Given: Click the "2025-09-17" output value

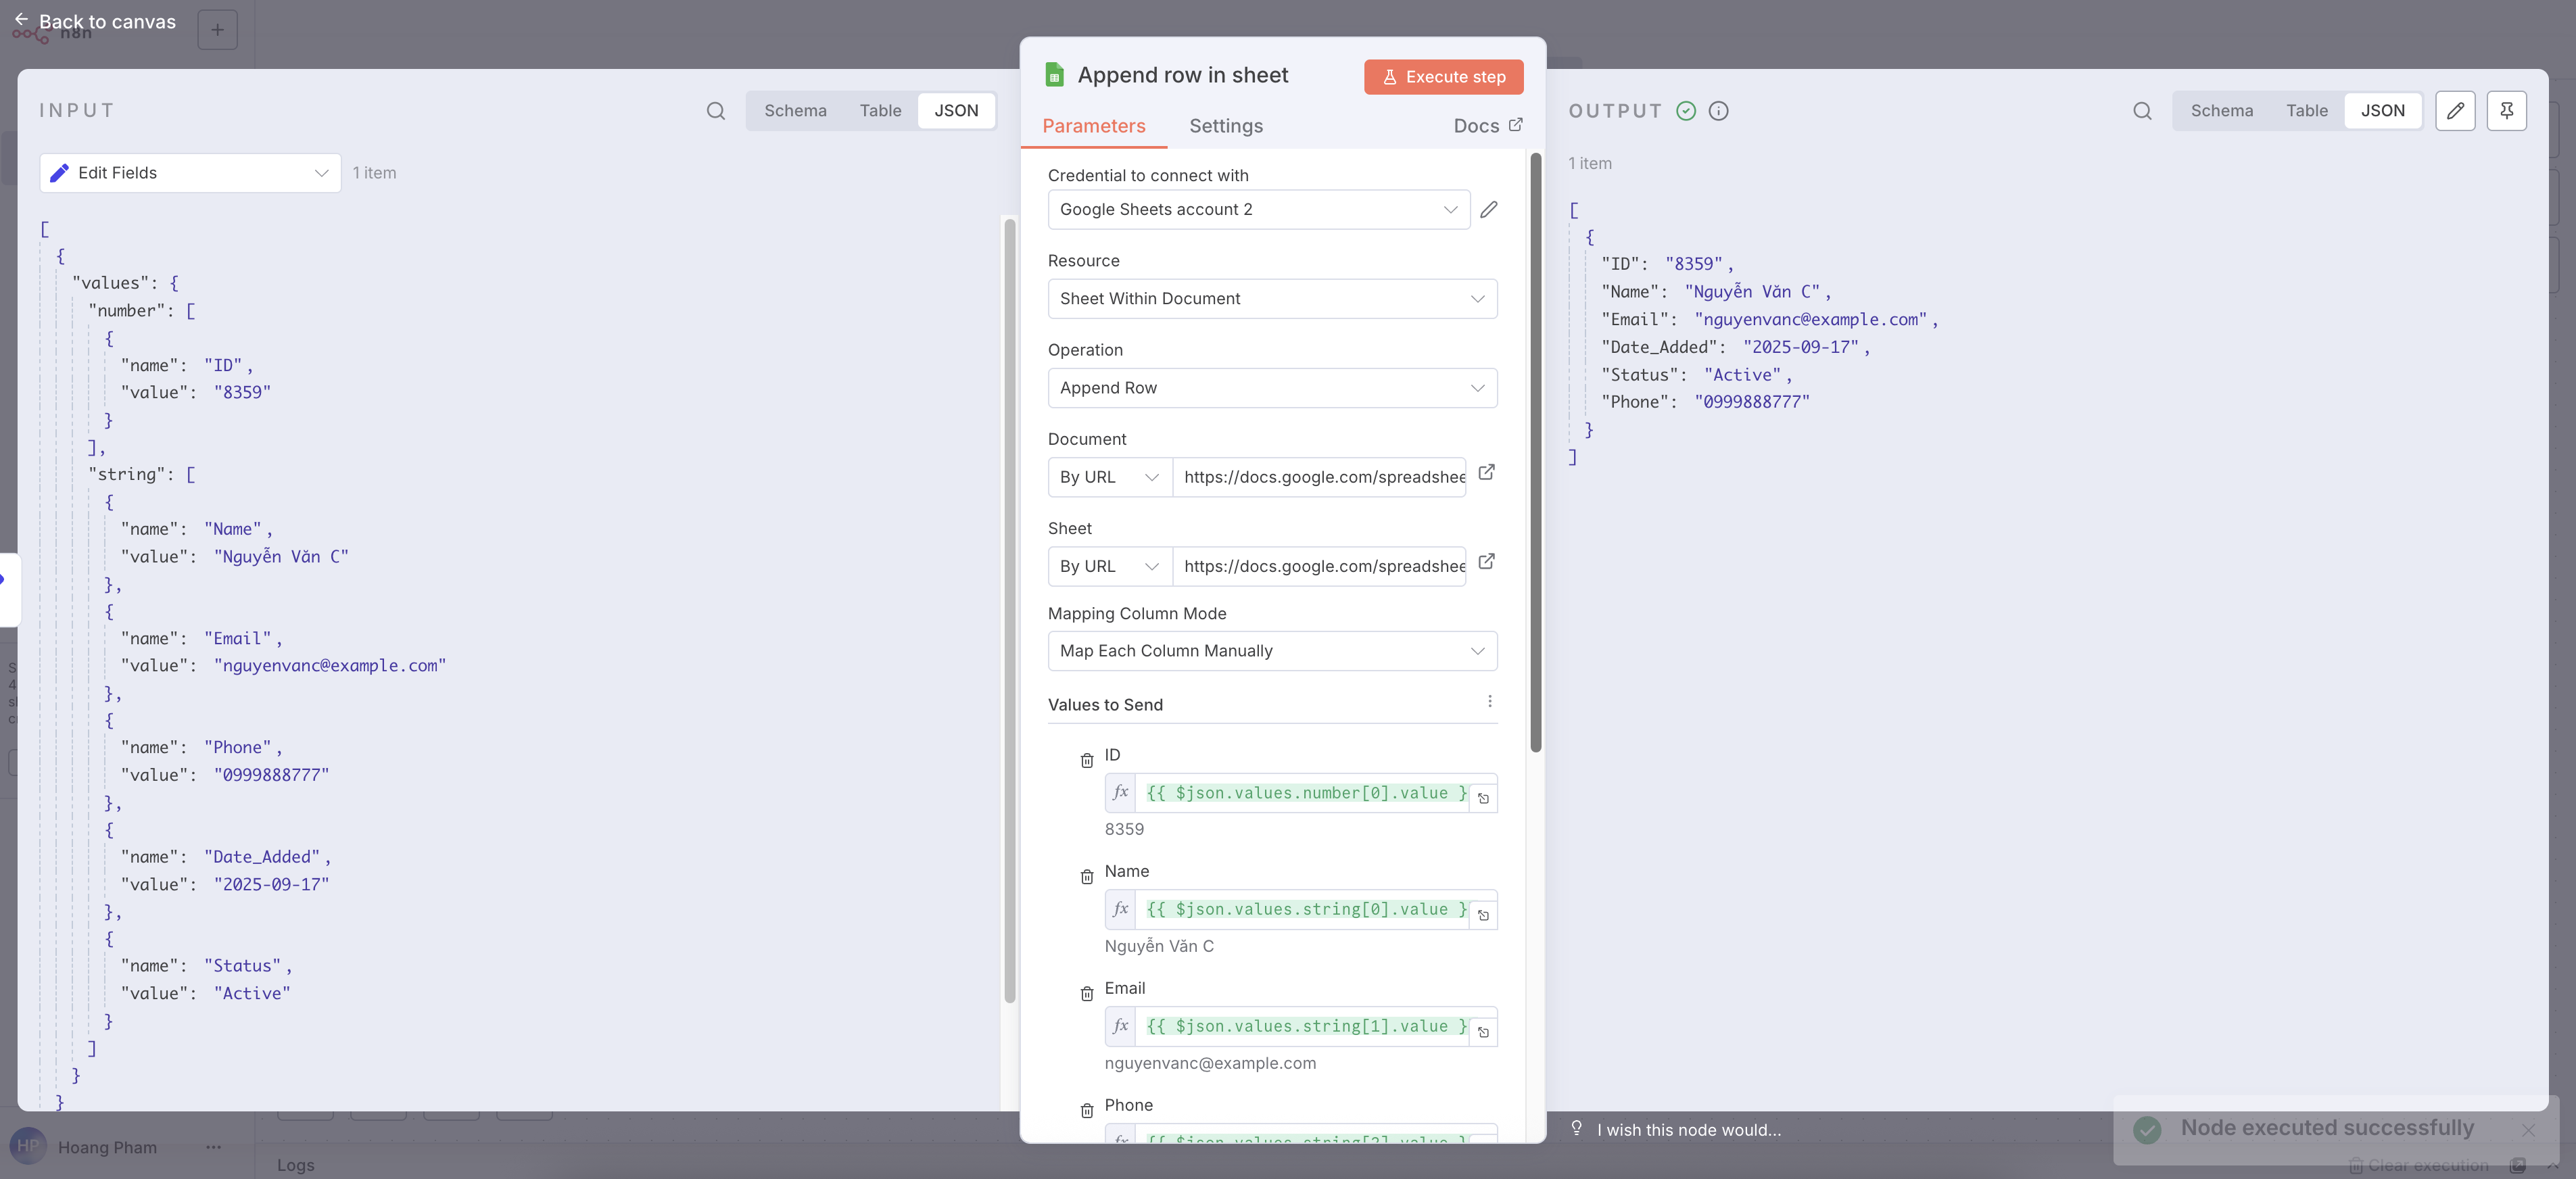Looking at the screenshot, I should pyautogui.click(x=1800, y=347).
